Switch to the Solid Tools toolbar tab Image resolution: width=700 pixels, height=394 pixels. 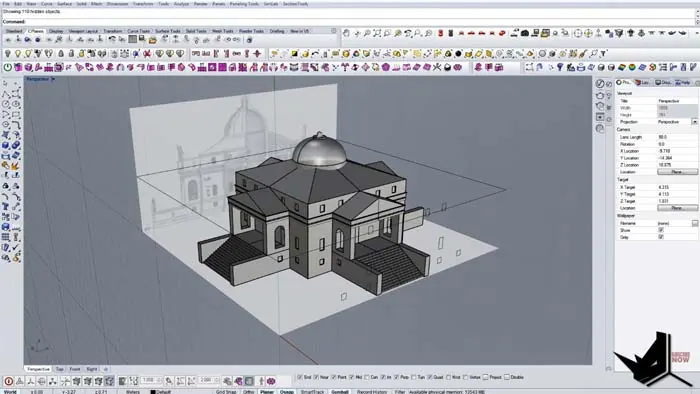click(196, 31)
